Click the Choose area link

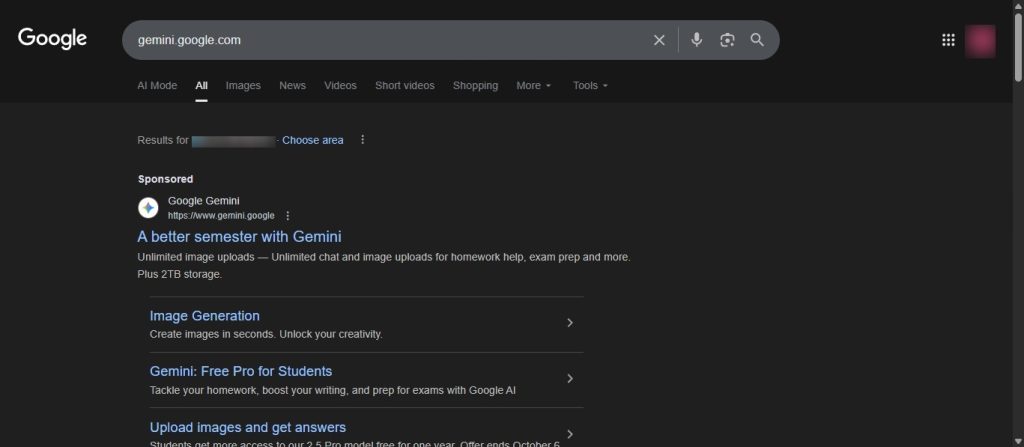pyautogui.click(x=312, y=140)
